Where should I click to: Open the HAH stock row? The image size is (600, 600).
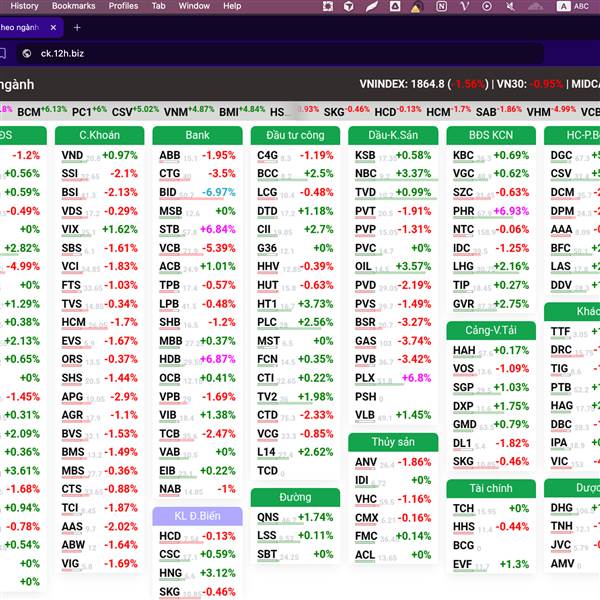(x=491, y=351)
